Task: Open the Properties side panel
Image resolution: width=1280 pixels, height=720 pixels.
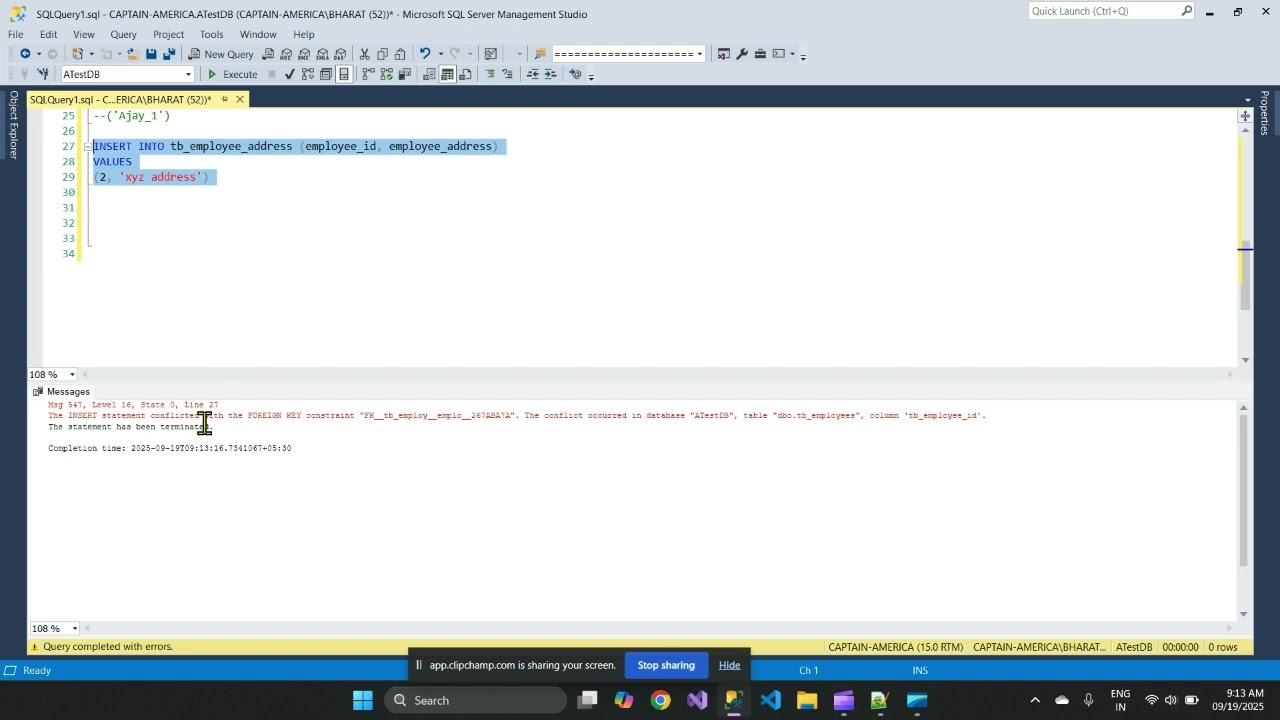Action: [1265, 113]
